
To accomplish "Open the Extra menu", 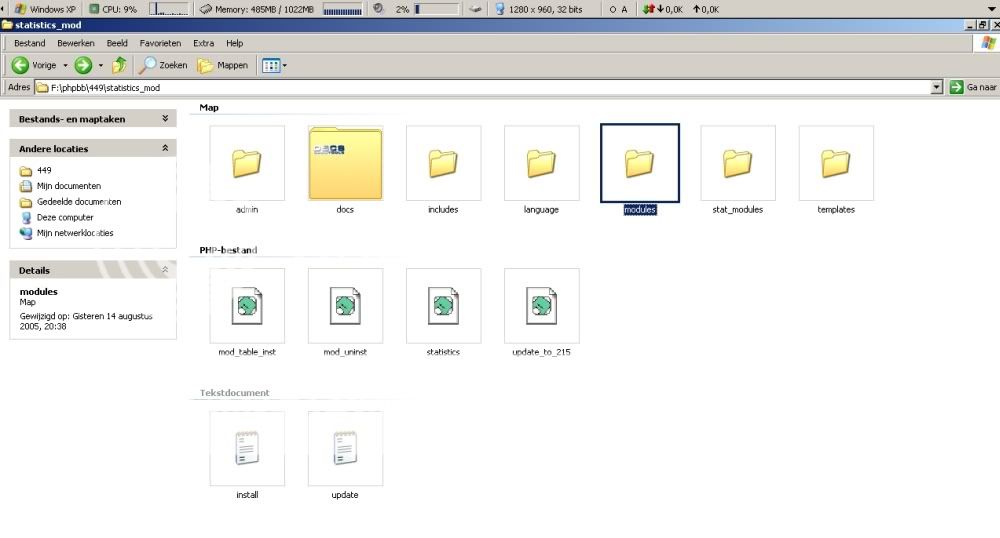I will point(203,43).
